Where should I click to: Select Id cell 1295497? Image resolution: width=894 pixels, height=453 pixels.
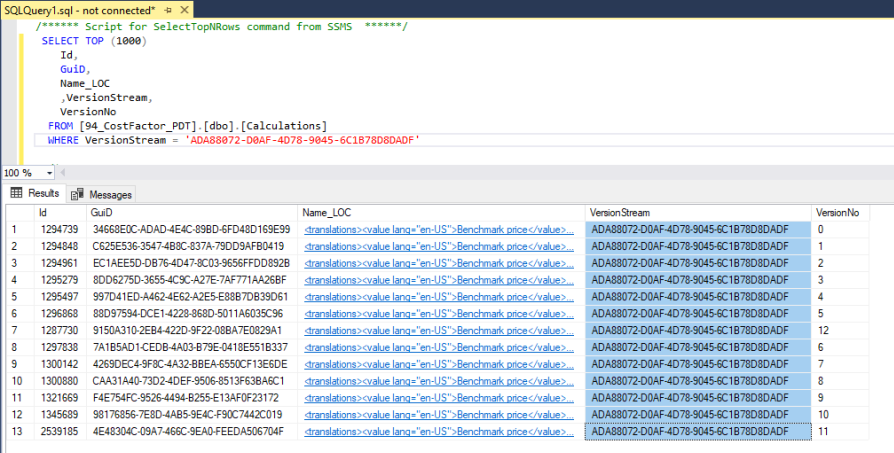pos(60,297)
